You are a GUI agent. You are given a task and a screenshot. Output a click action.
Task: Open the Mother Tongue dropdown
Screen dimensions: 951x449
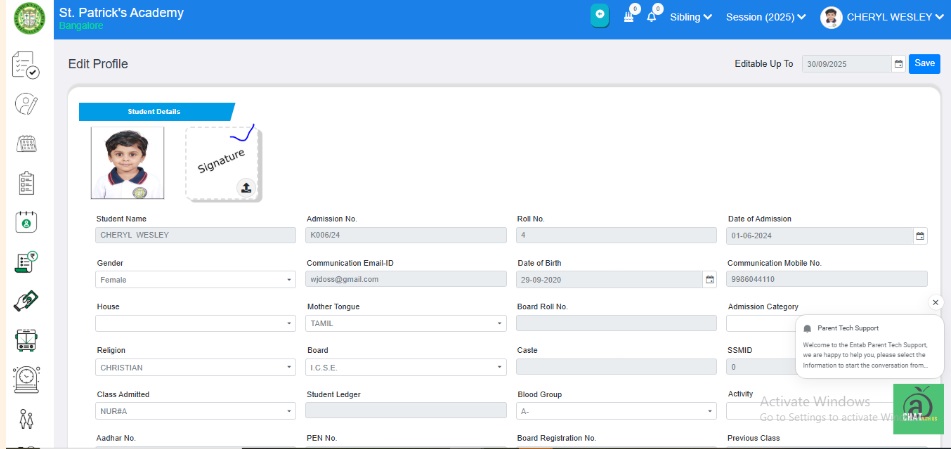coord(405,323)
